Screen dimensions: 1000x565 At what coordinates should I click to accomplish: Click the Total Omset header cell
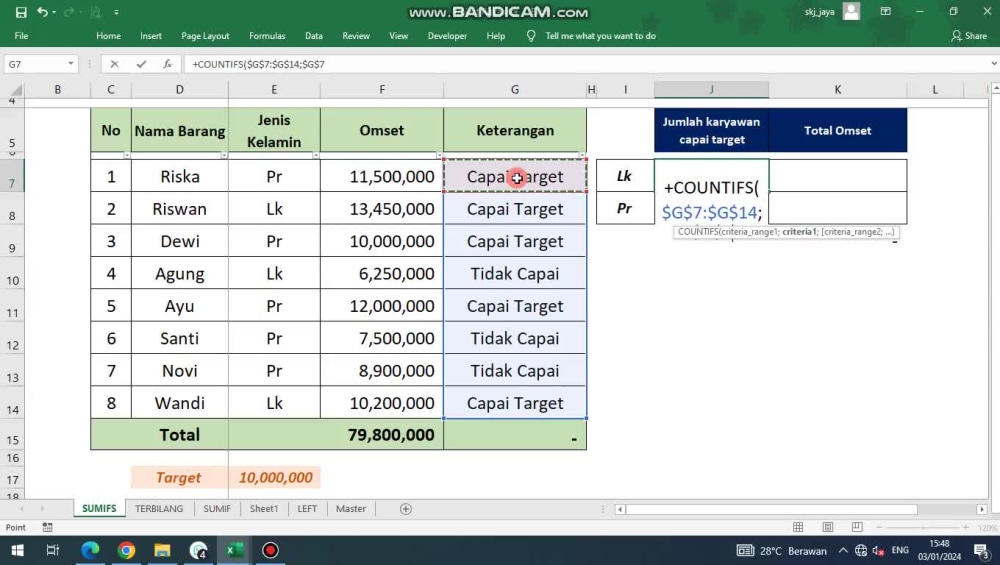pos(837,131)
